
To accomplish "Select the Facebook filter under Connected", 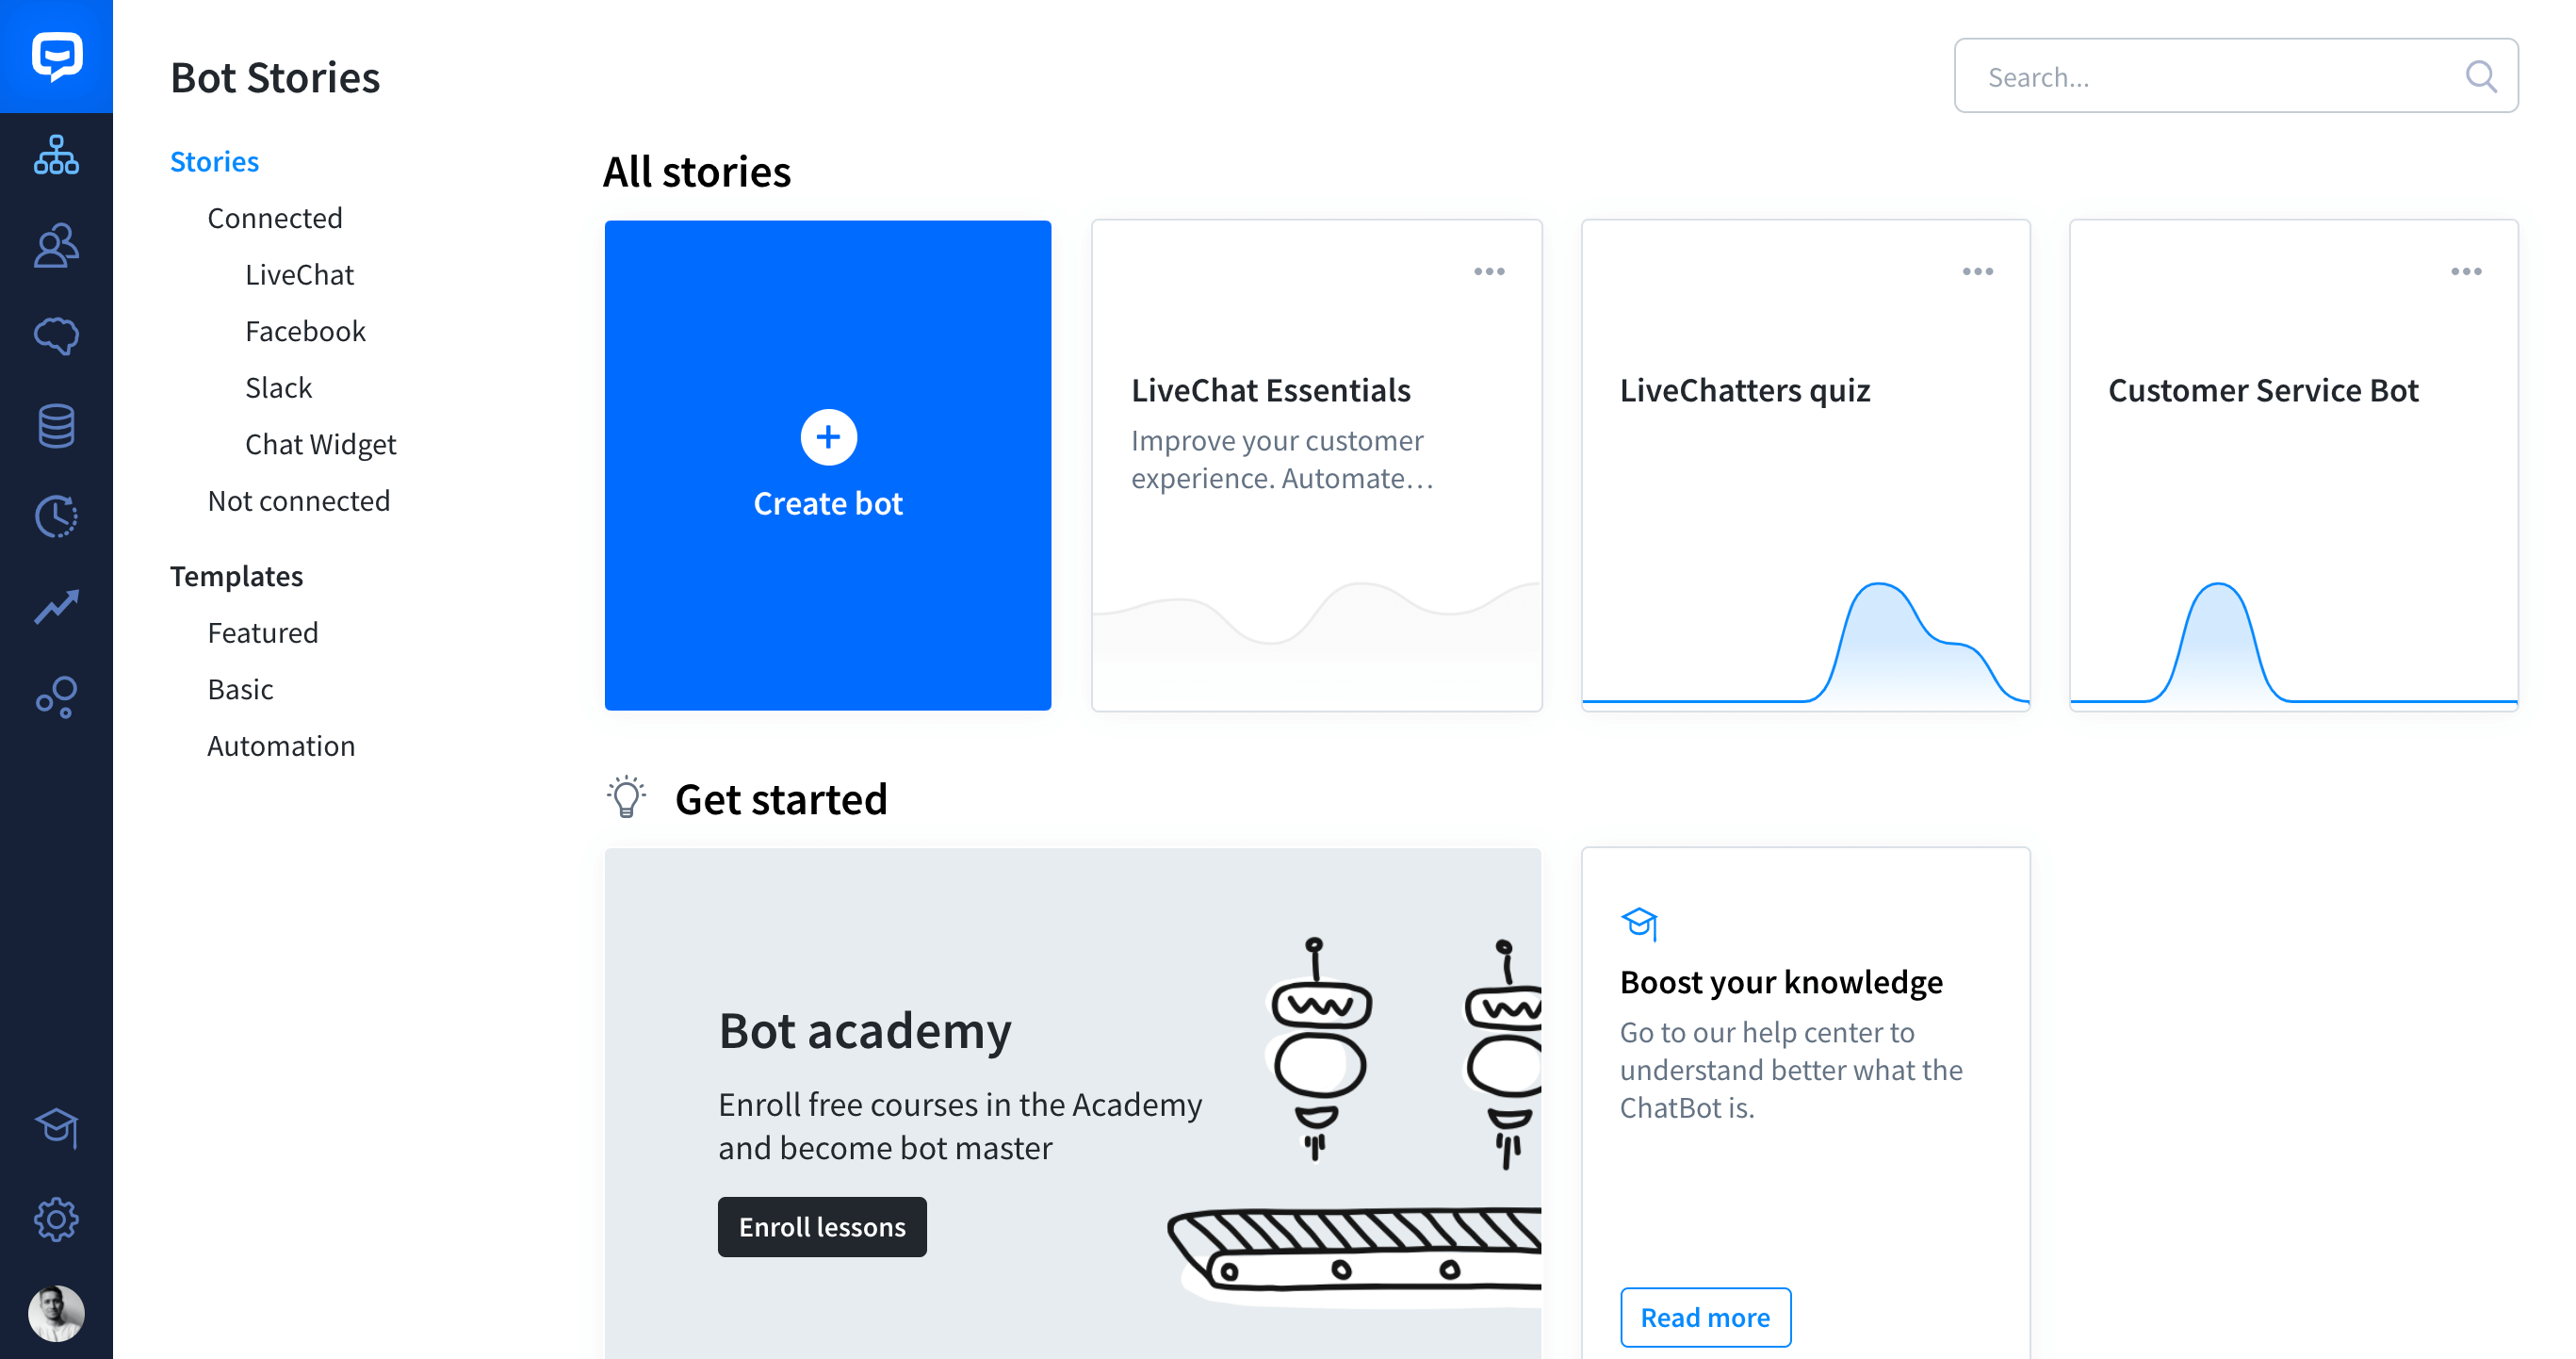I will tap(303, 331).
